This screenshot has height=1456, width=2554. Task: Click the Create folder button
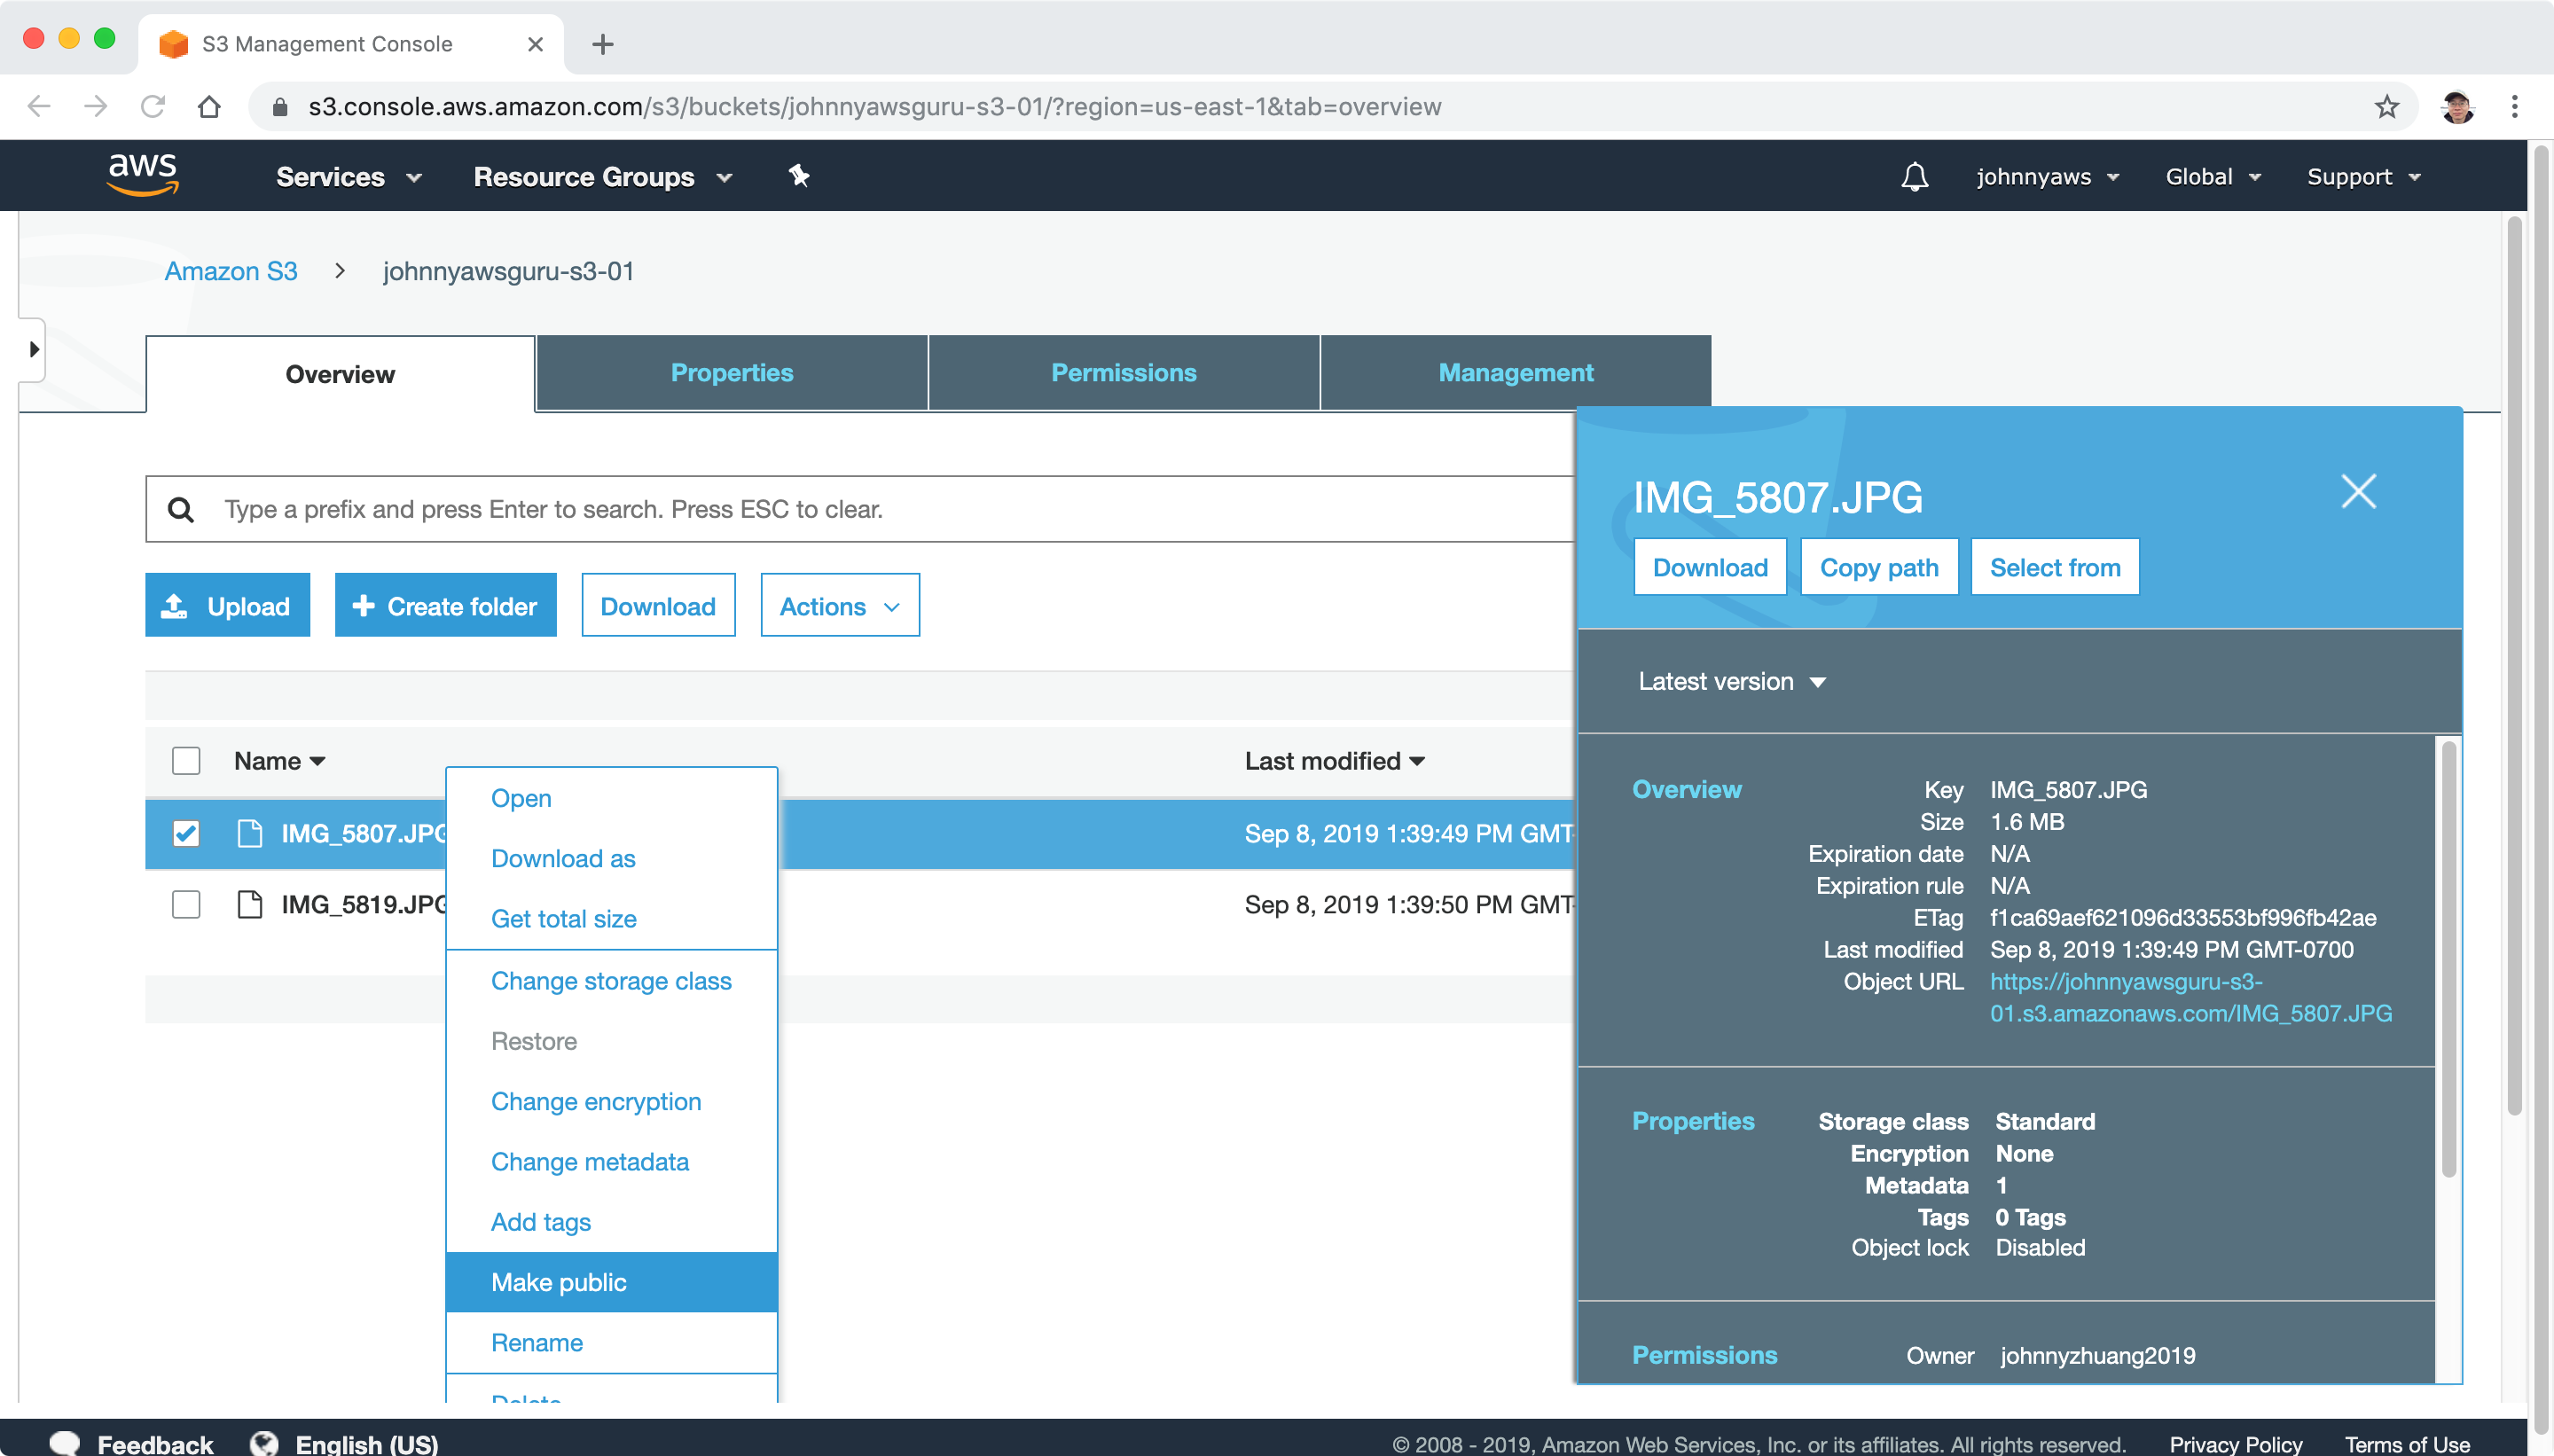click(x=446, y=606)
